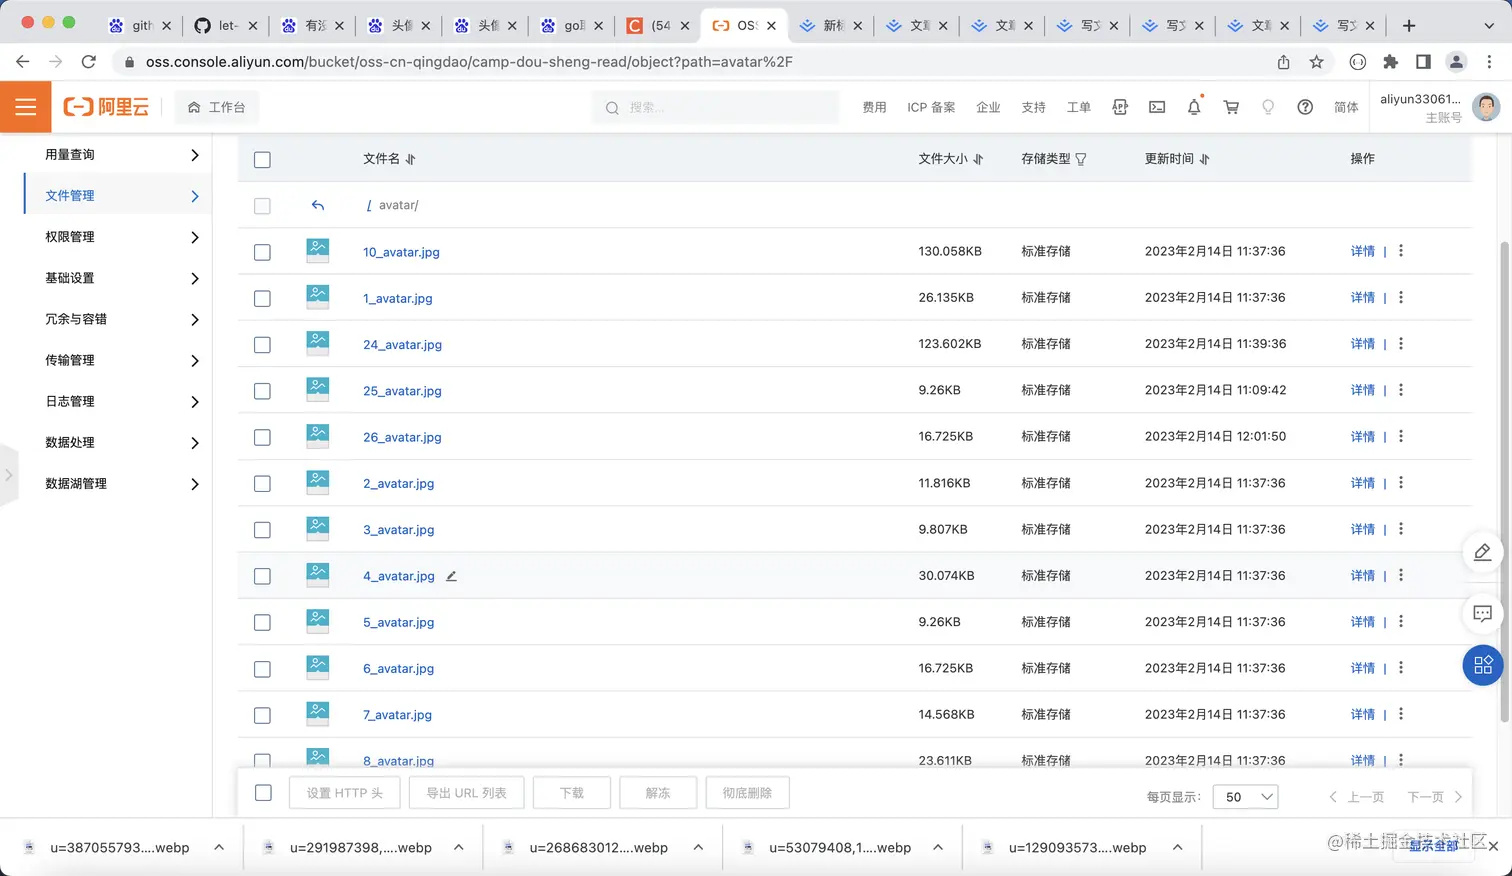Bookmark this page with star icon
Viewport: 1512px width, 876px height.
tap(1317, 62)
